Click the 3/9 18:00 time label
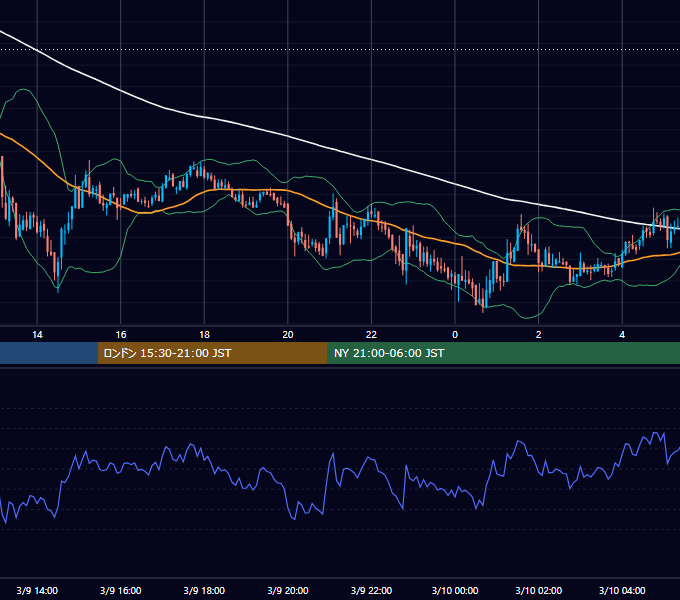Screen dimensions: 680x600 click(x=204, y=590)
